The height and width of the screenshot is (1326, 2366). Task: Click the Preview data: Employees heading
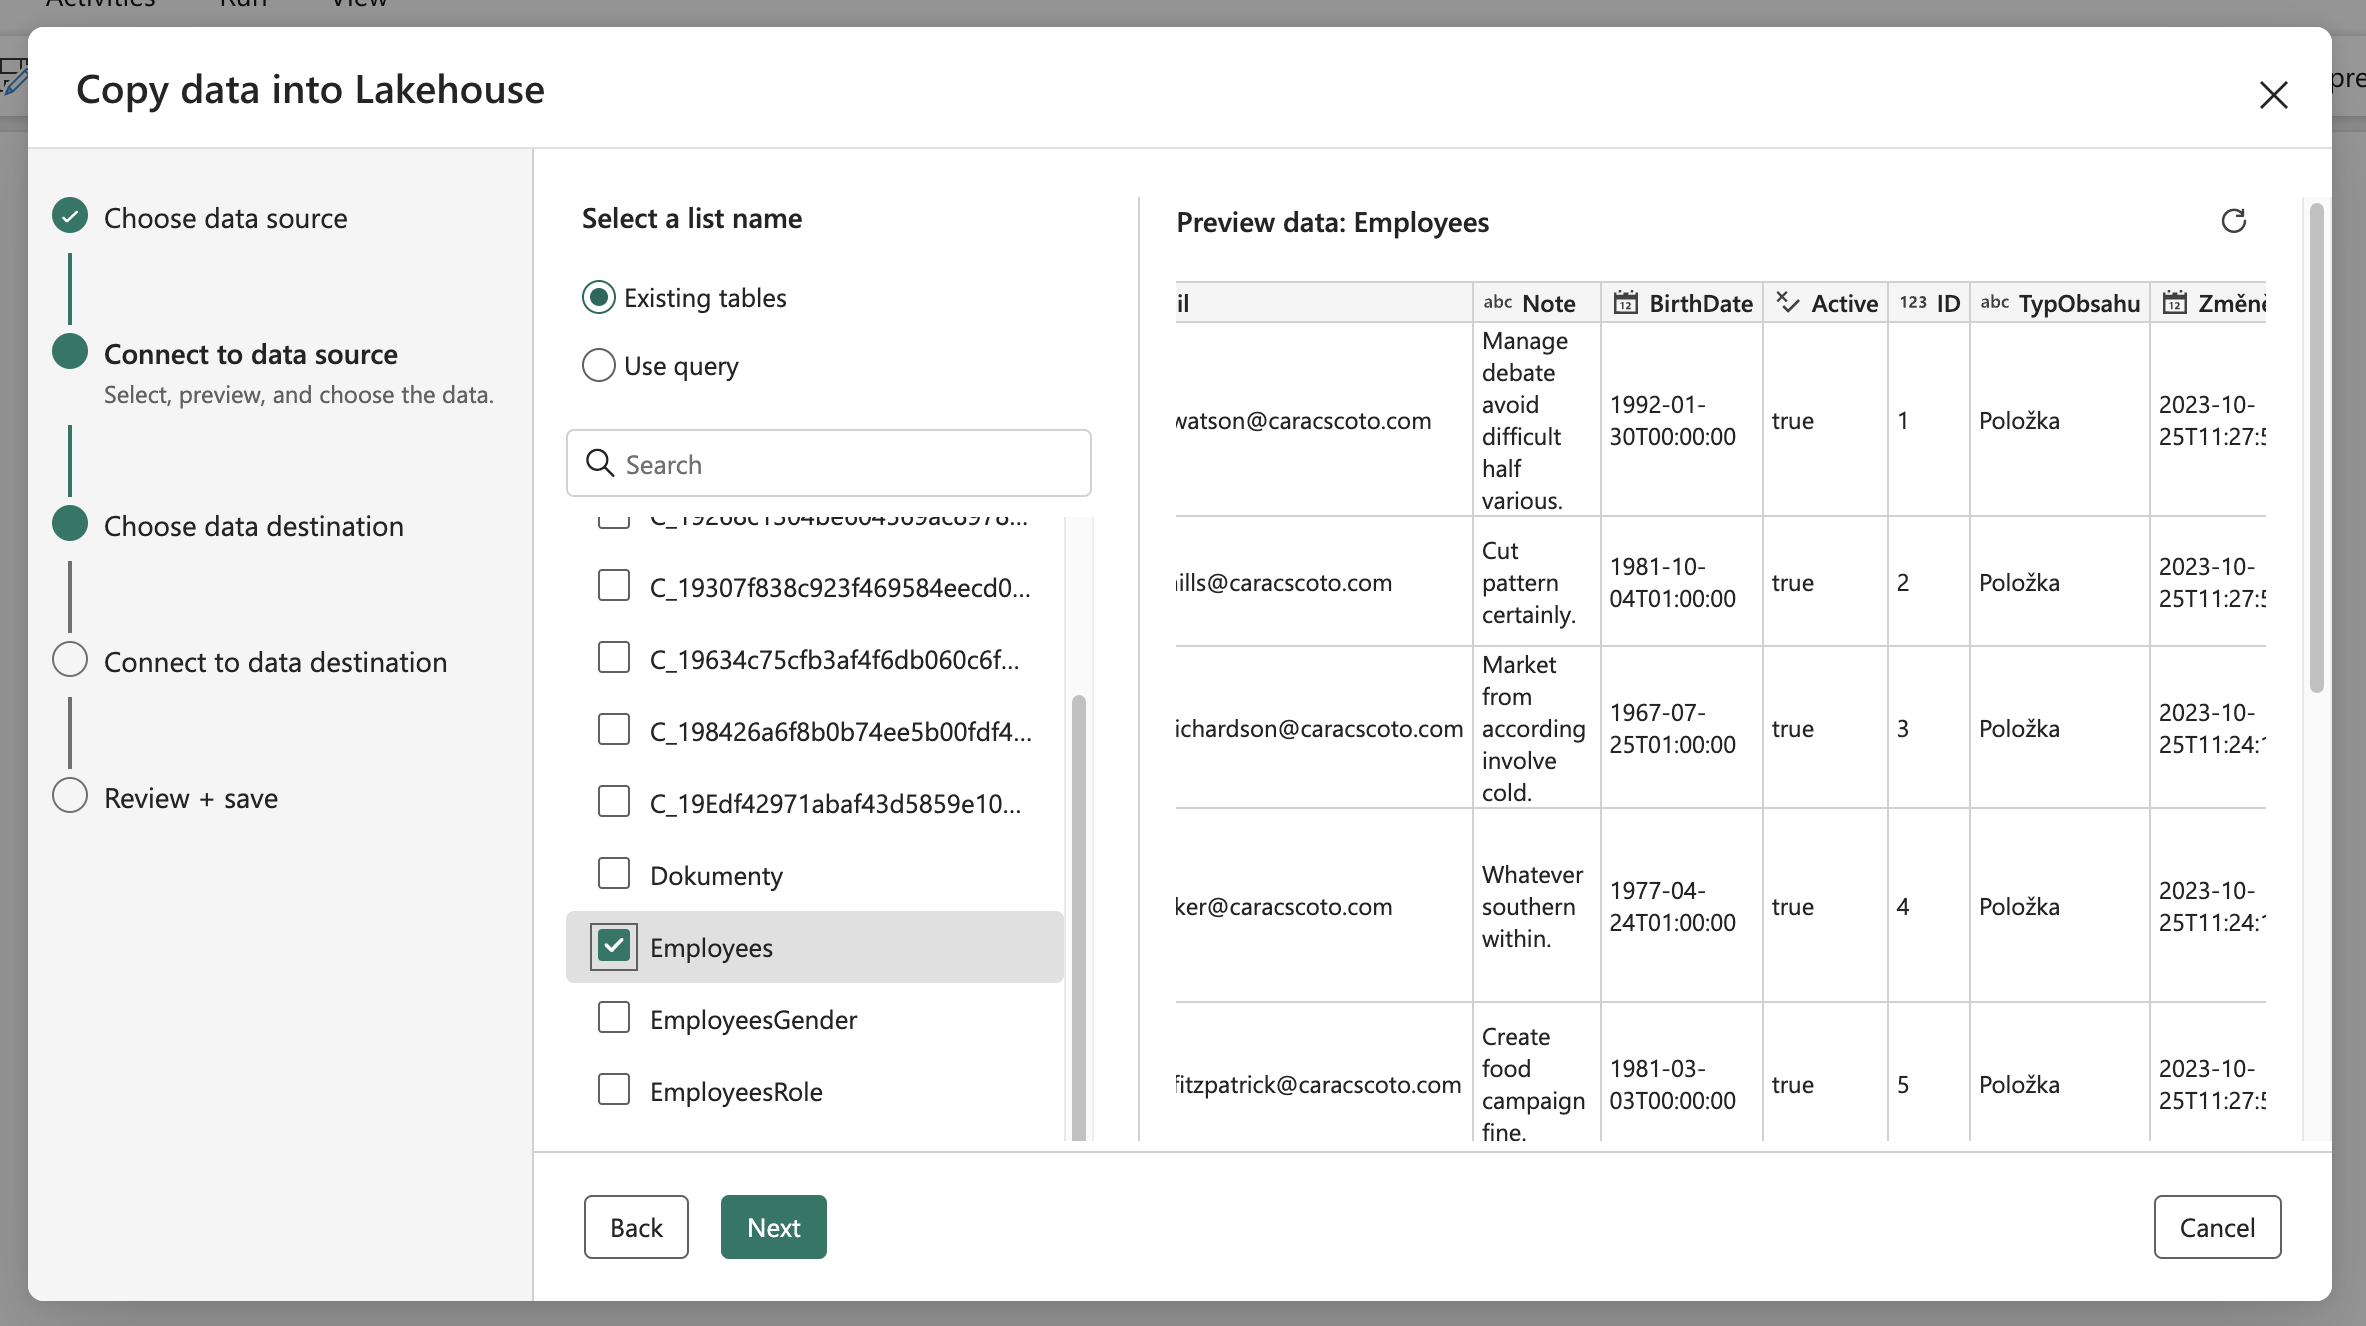1332,222
